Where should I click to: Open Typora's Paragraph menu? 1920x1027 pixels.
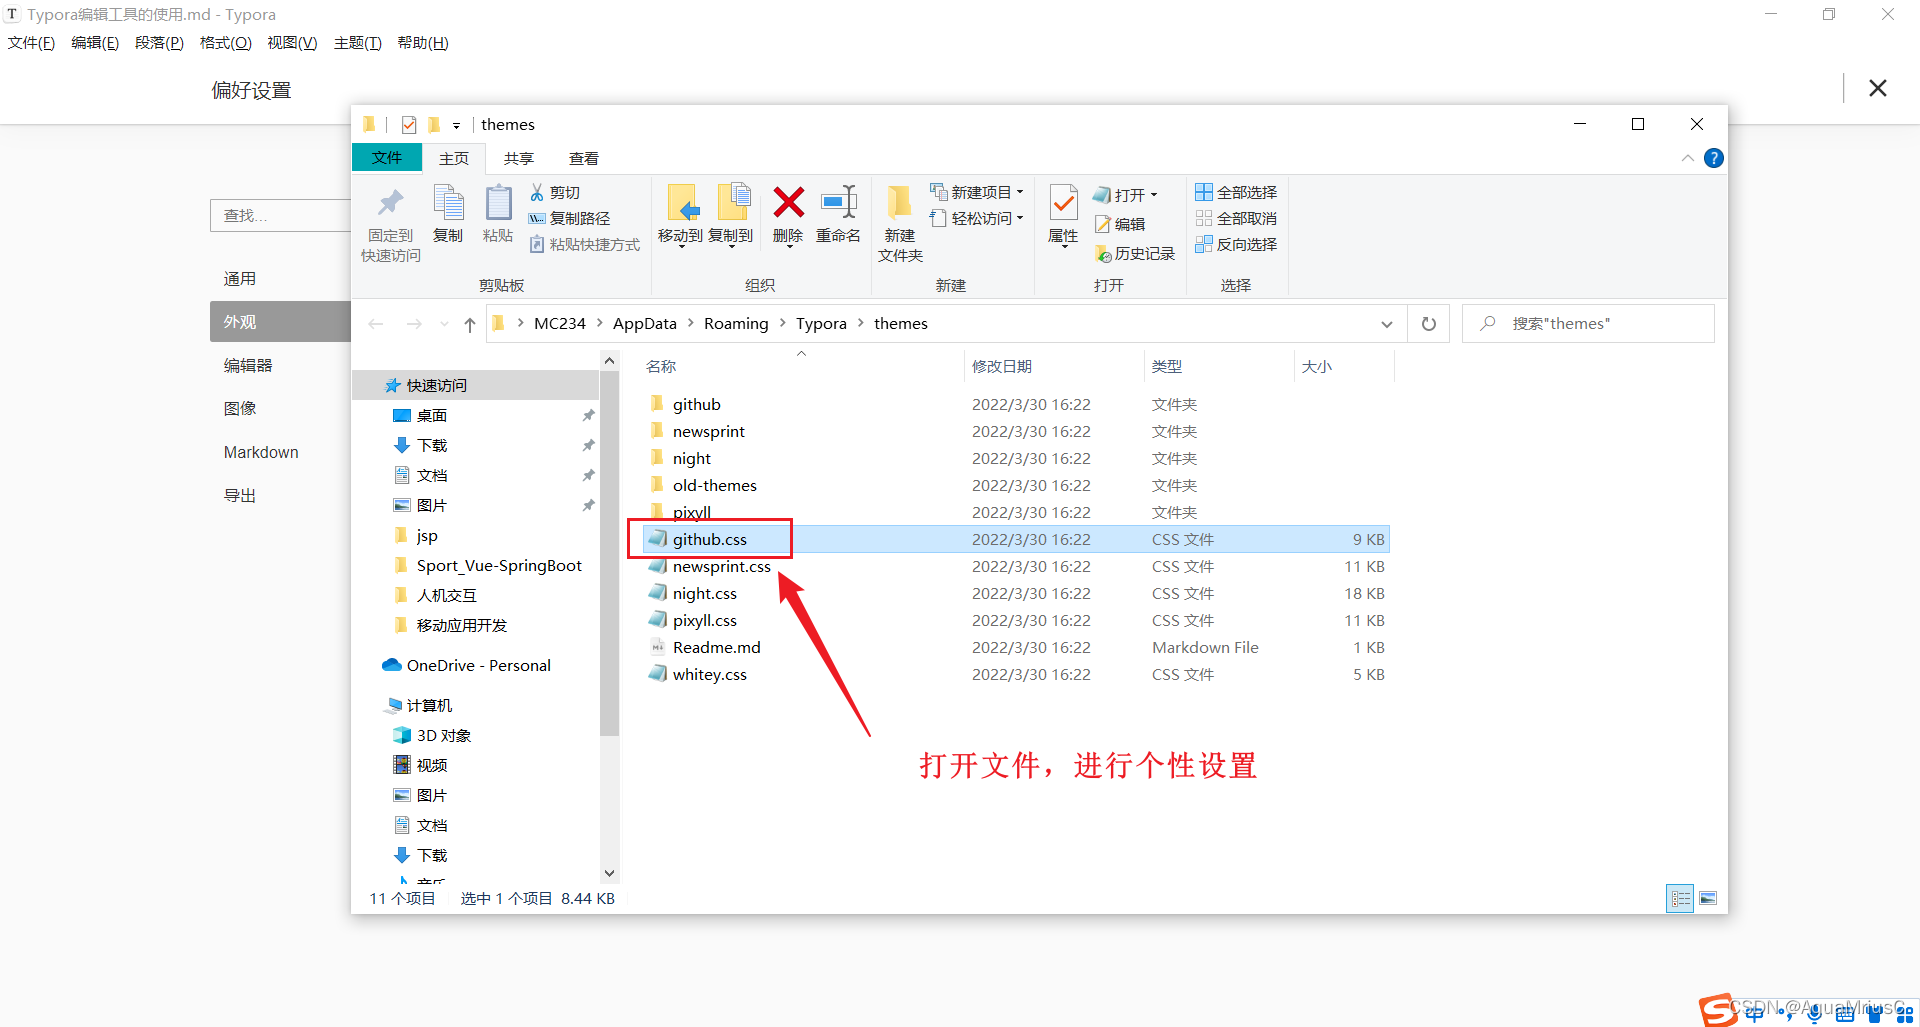tap(160, 43)
